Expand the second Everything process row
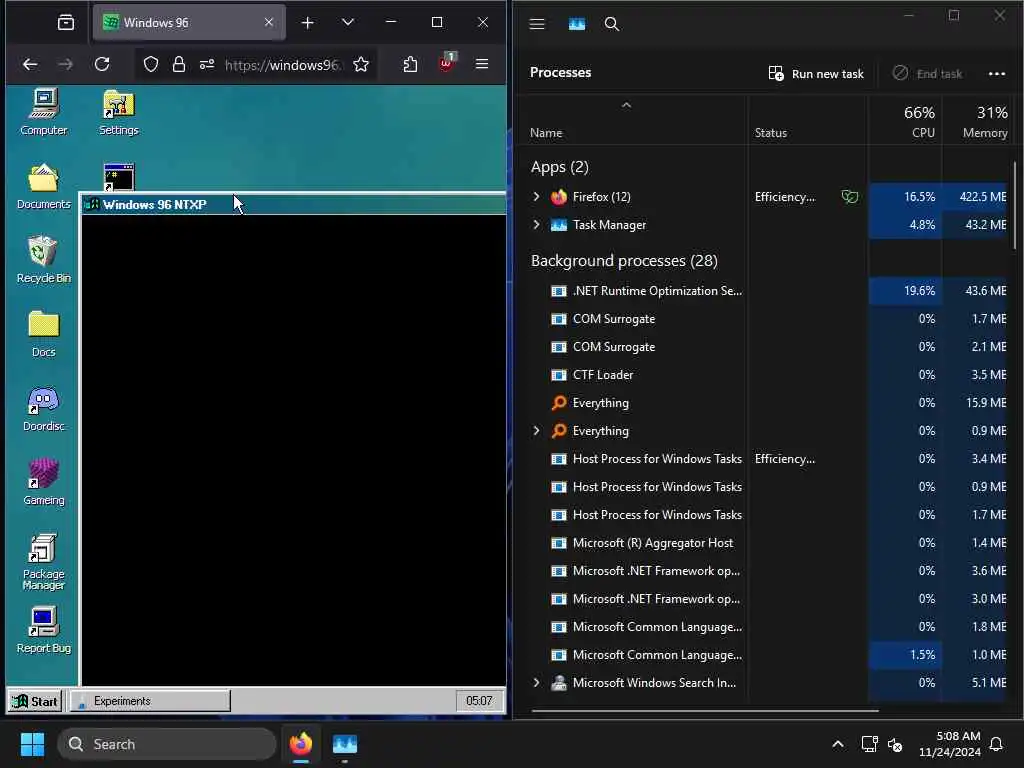Image resolution: width=1024 pixels, height=768 pixels. (x=536, y=430)
